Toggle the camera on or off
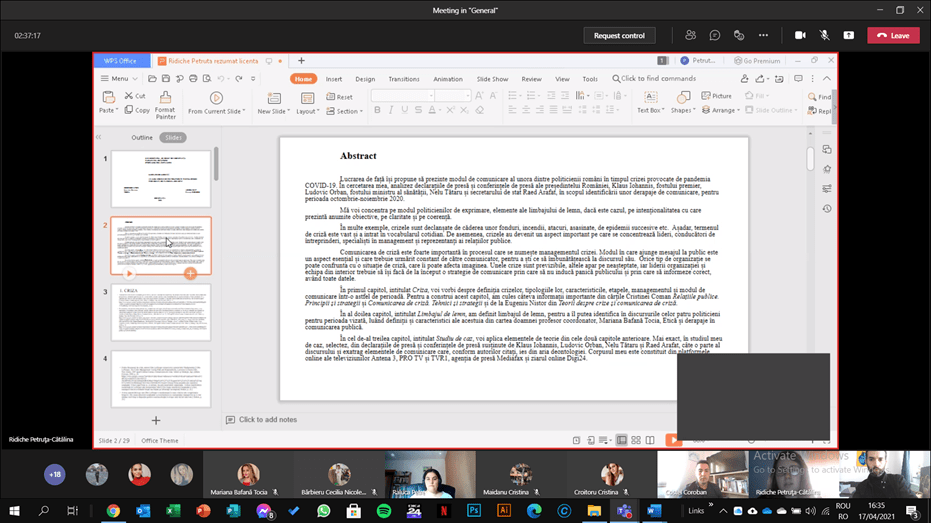Screen dimensions: 931x523 coord(800,35)
